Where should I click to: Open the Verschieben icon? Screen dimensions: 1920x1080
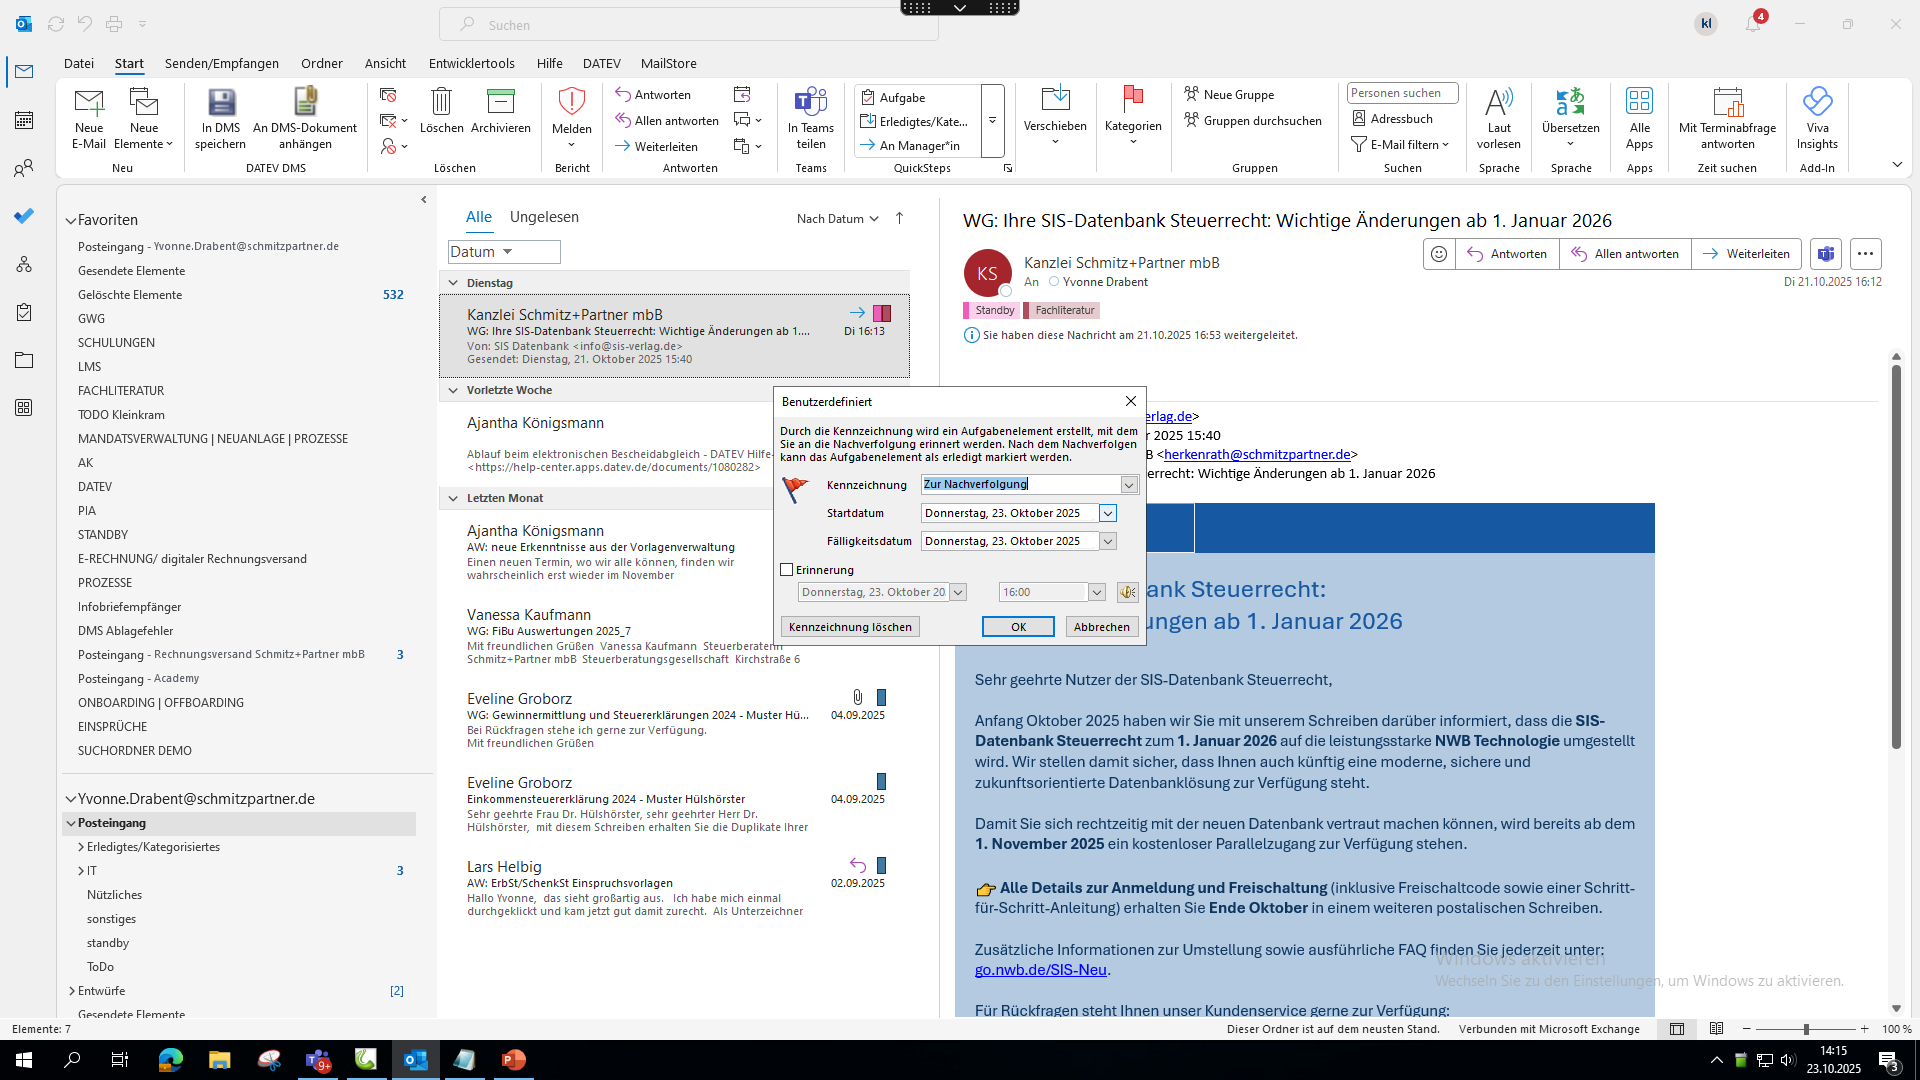pos(1055,100)
